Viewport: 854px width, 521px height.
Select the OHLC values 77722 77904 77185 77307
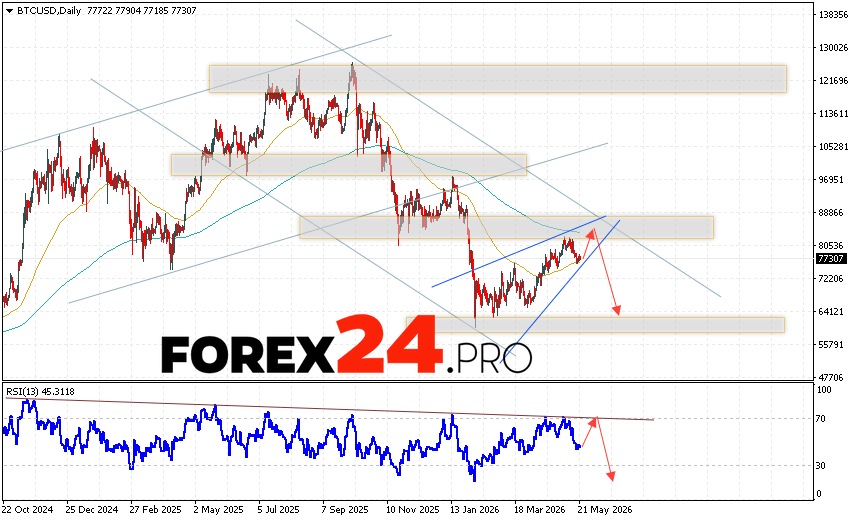point(142,11)
